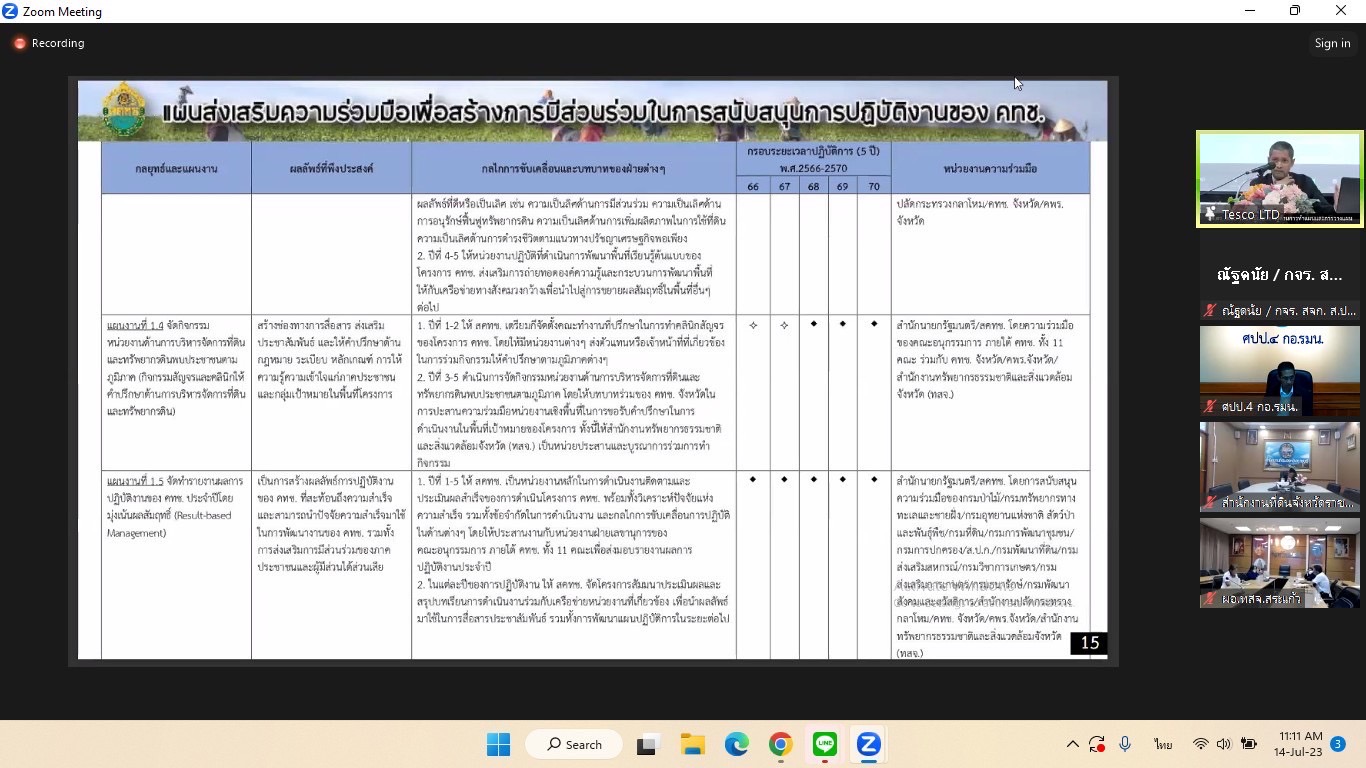The image size is (1366, 768).
Task: Open Wi-Fi network settings in tray
Action: click(x=1201, y=744)
